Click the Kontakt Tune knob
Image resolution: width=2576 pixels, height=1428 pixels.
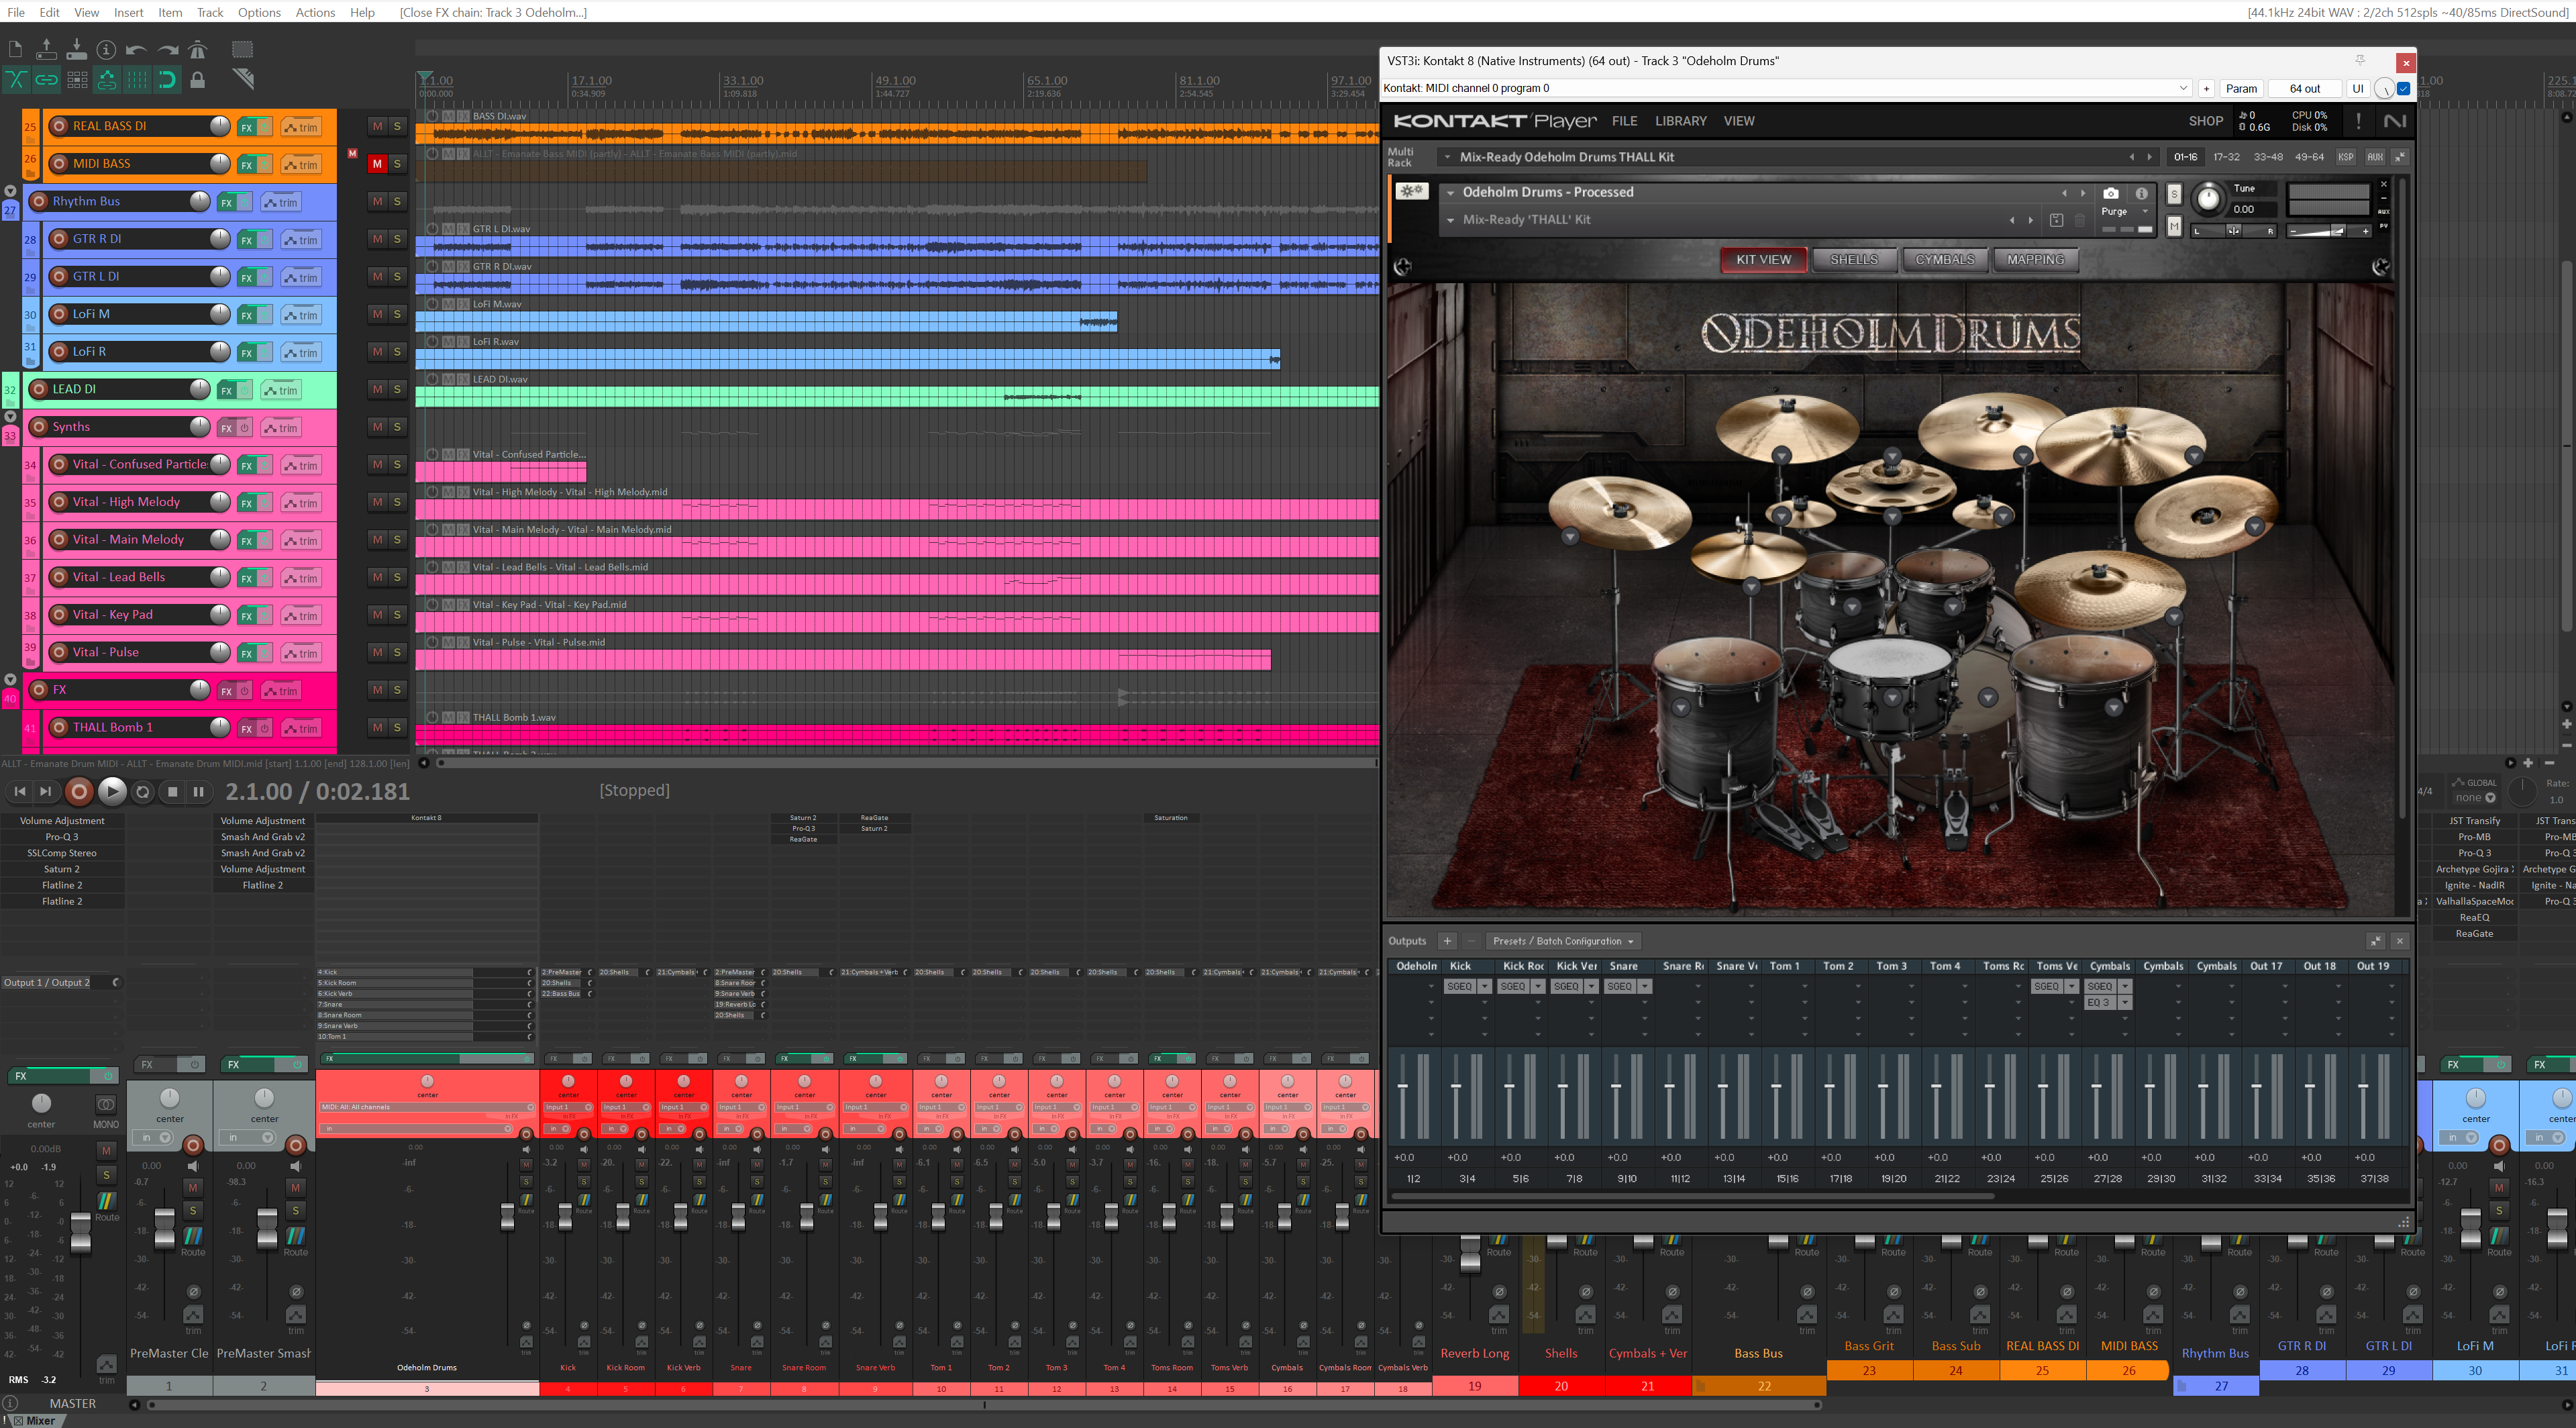tap(2208, 199)
